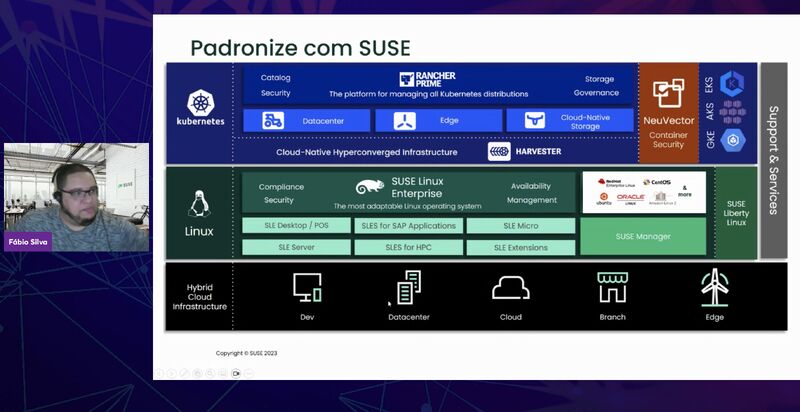Image resolution: width=800 pixels, height=412 pixels.
Task: Click the presenter webcam thumbnail
Action: (x=77, y=197)
